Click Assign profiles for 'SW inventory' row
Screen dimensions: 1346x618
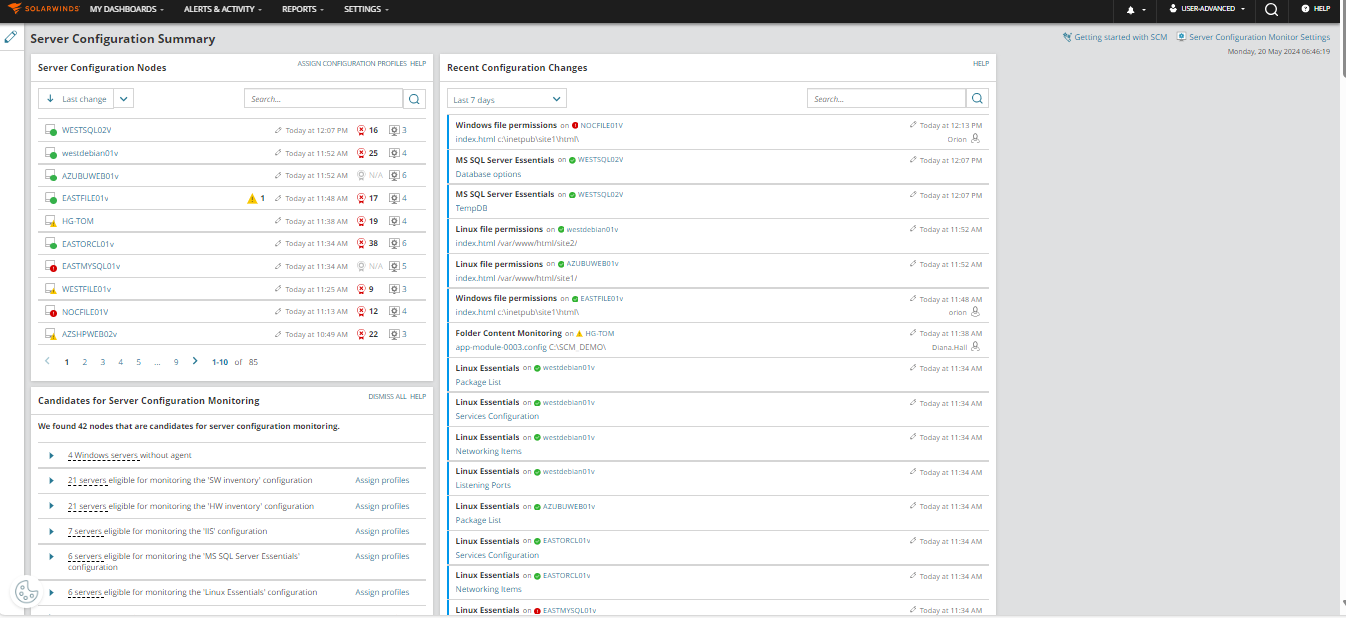tap(382, 480)
